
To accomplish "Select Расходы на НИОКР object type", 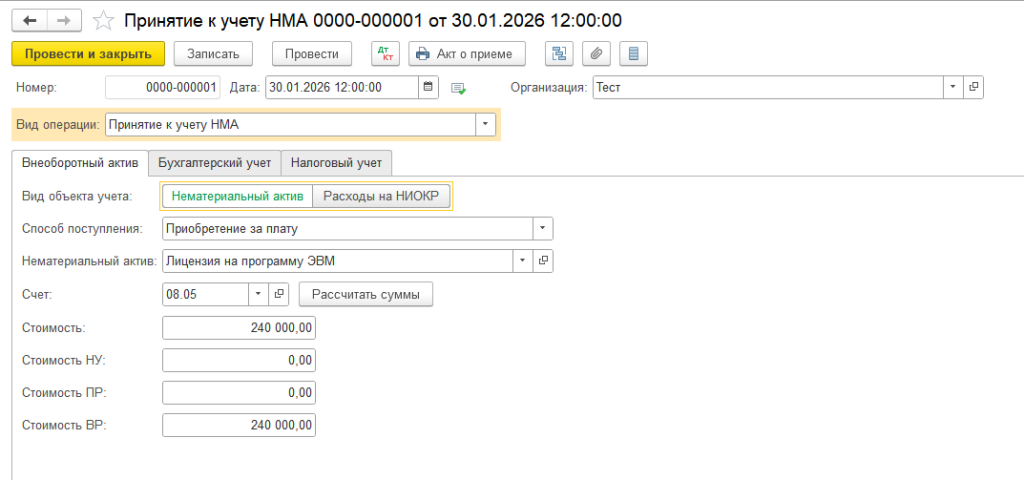I will pyautogui.click(x=381, y=196).
